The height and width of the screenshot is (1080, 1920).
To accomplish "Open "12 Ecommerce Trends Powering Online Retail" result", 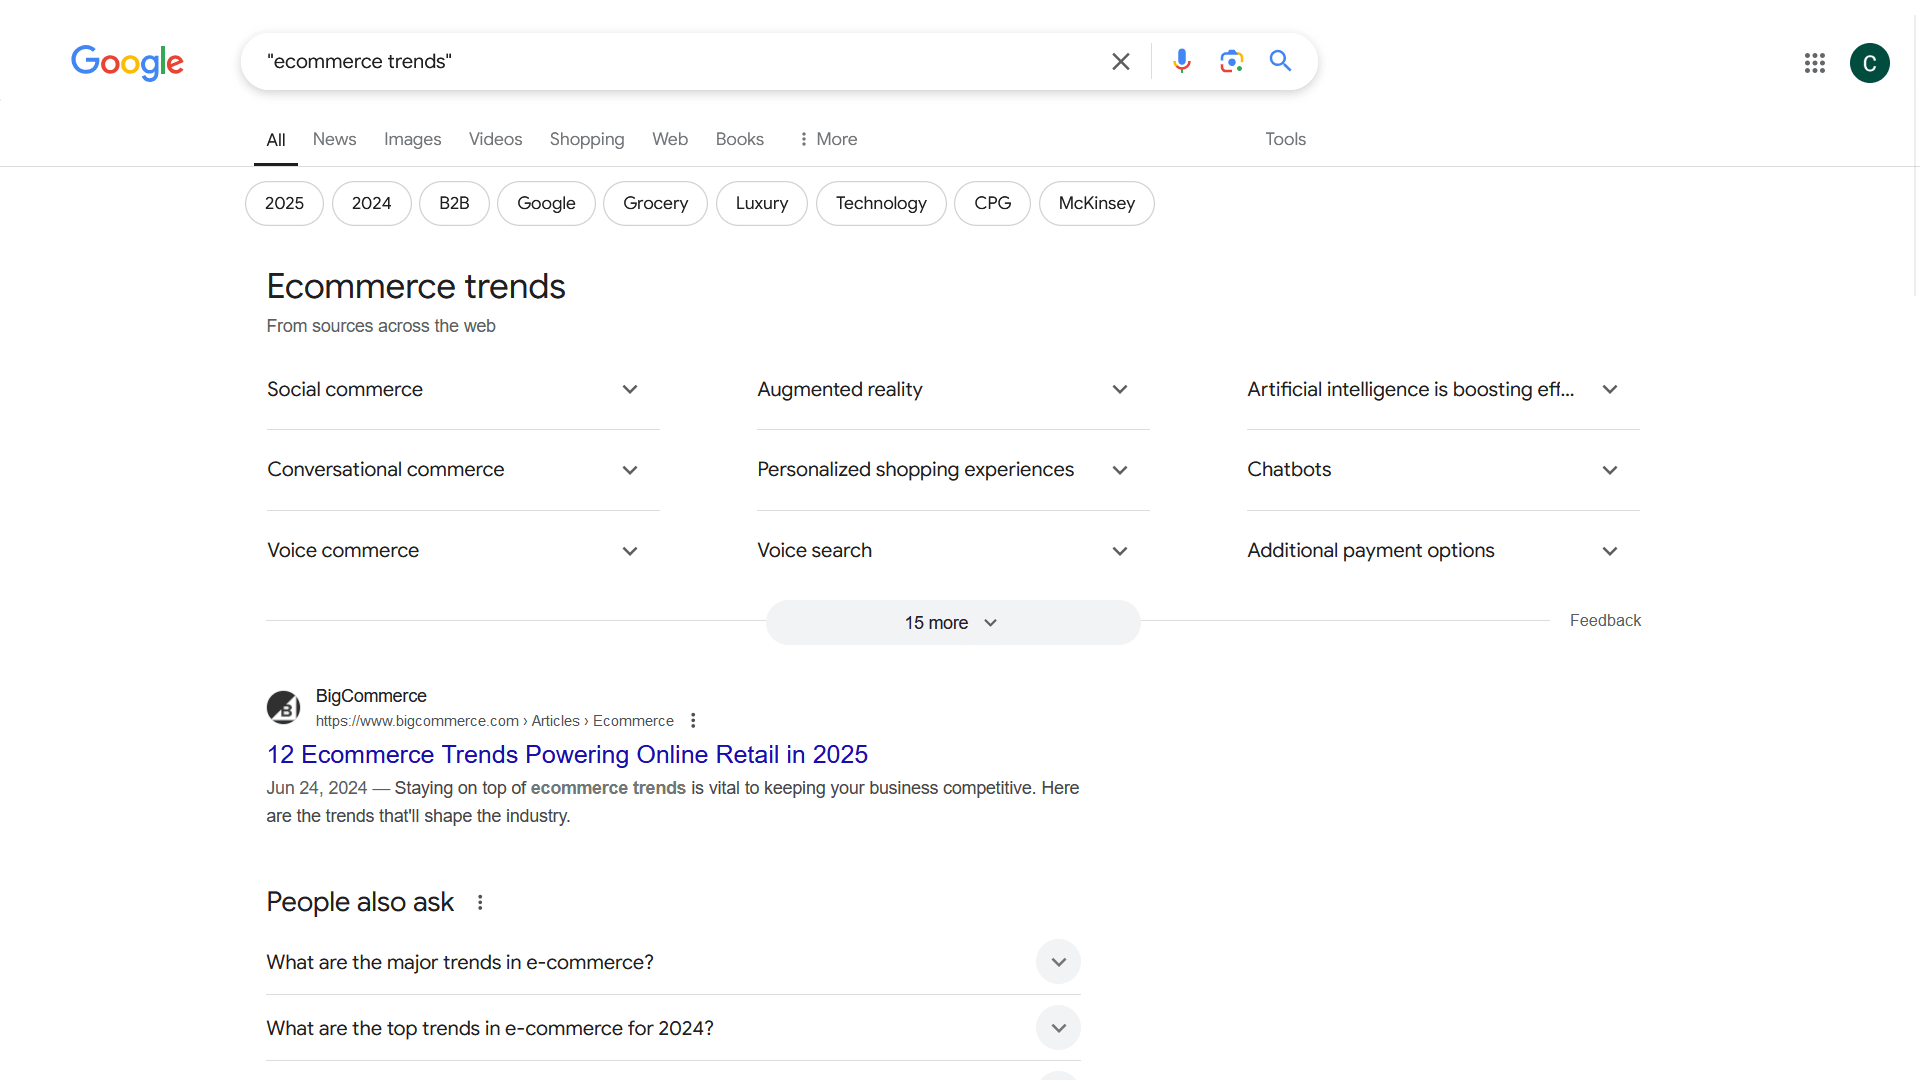I will point(567,755).
